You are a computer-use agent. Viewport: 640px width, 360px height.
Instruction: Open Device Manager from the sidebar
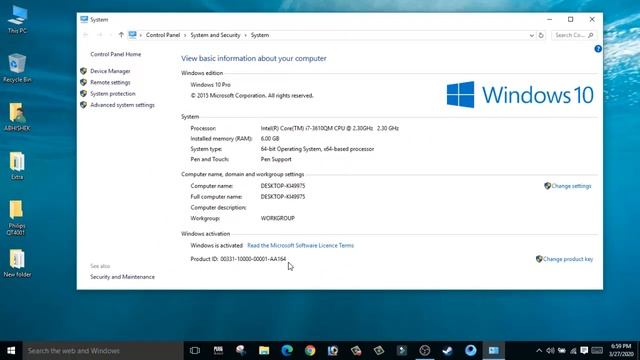[x=110, y=71]
